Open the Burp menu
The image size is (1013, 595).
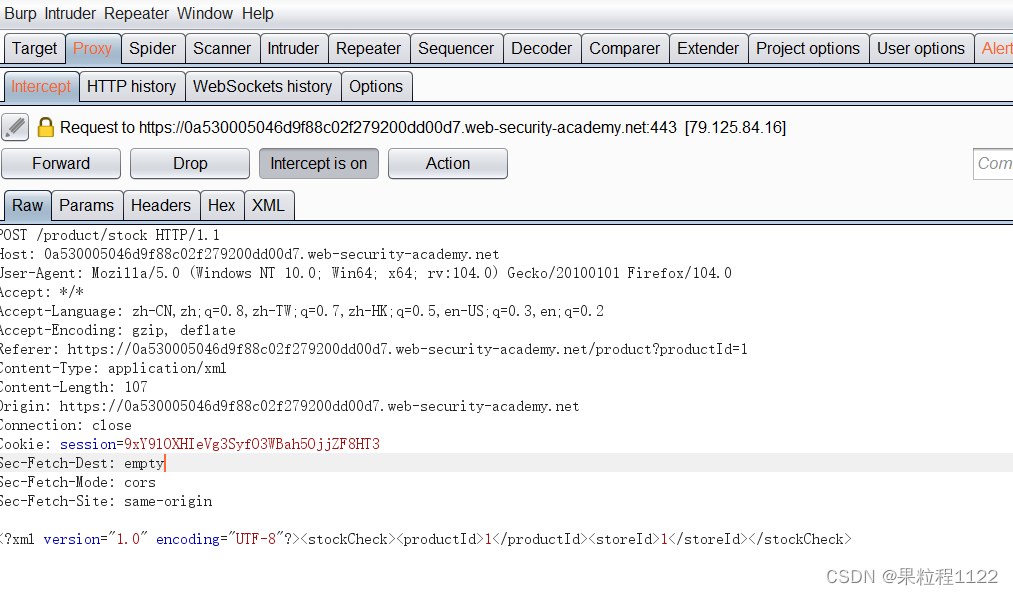pos(20,13)
